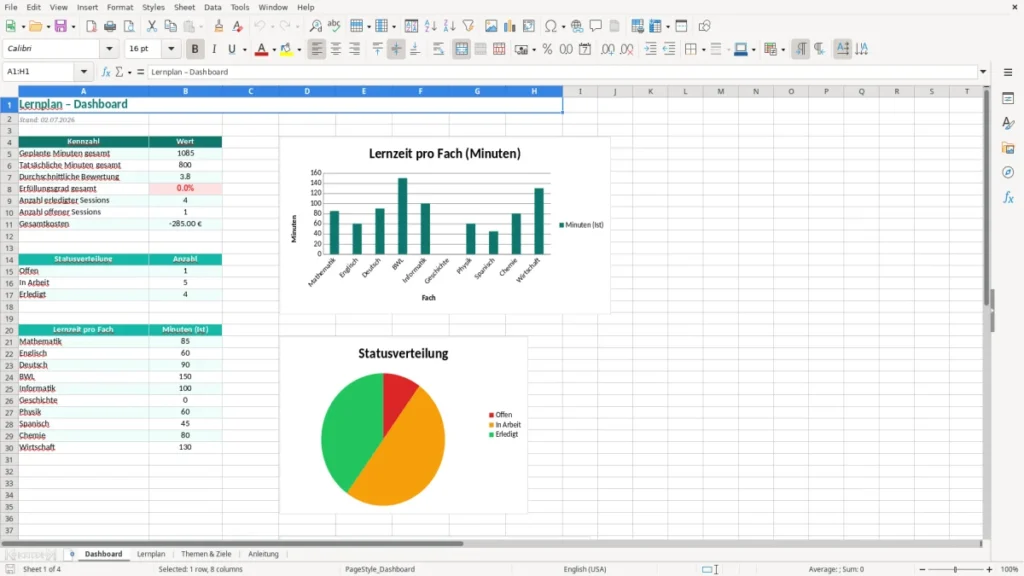
Task: Open Print Preview
Action: pyautogui.click(x=129, y=26)
